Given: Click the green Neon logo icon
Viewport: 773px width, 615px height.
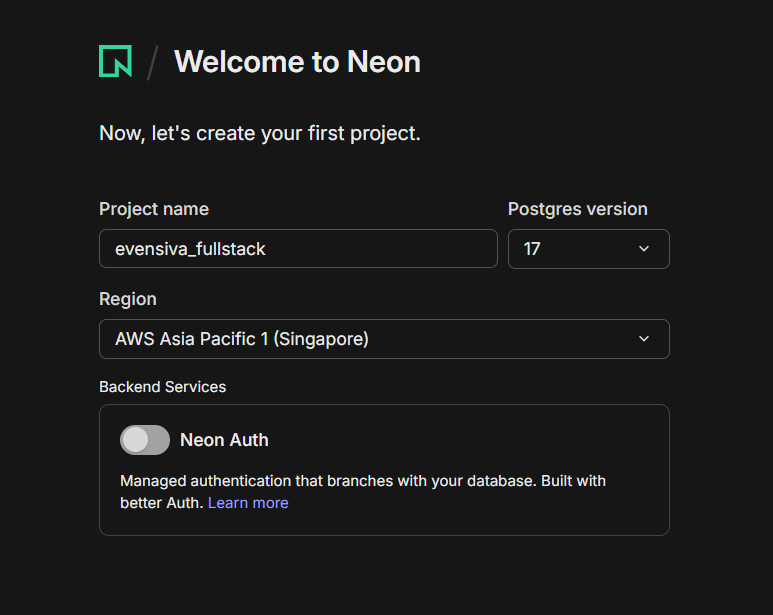Looking at the screenshot, I should click(x=115, y=61).
